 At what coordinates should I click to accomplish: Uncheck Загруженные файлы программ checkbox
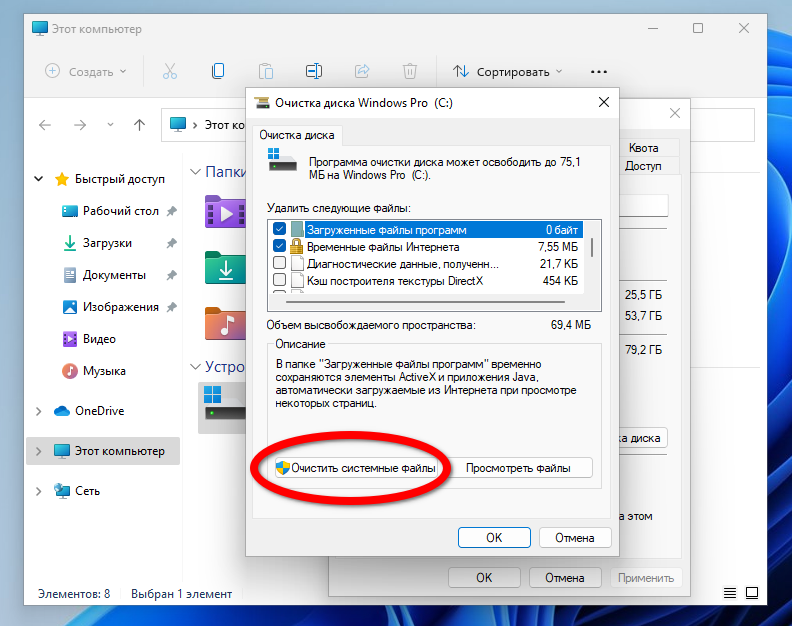click(x=279, y=229)
